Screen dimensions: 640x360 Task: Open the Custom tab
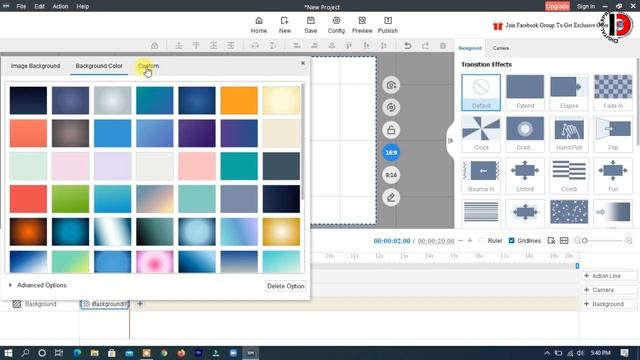pos(148,66)
